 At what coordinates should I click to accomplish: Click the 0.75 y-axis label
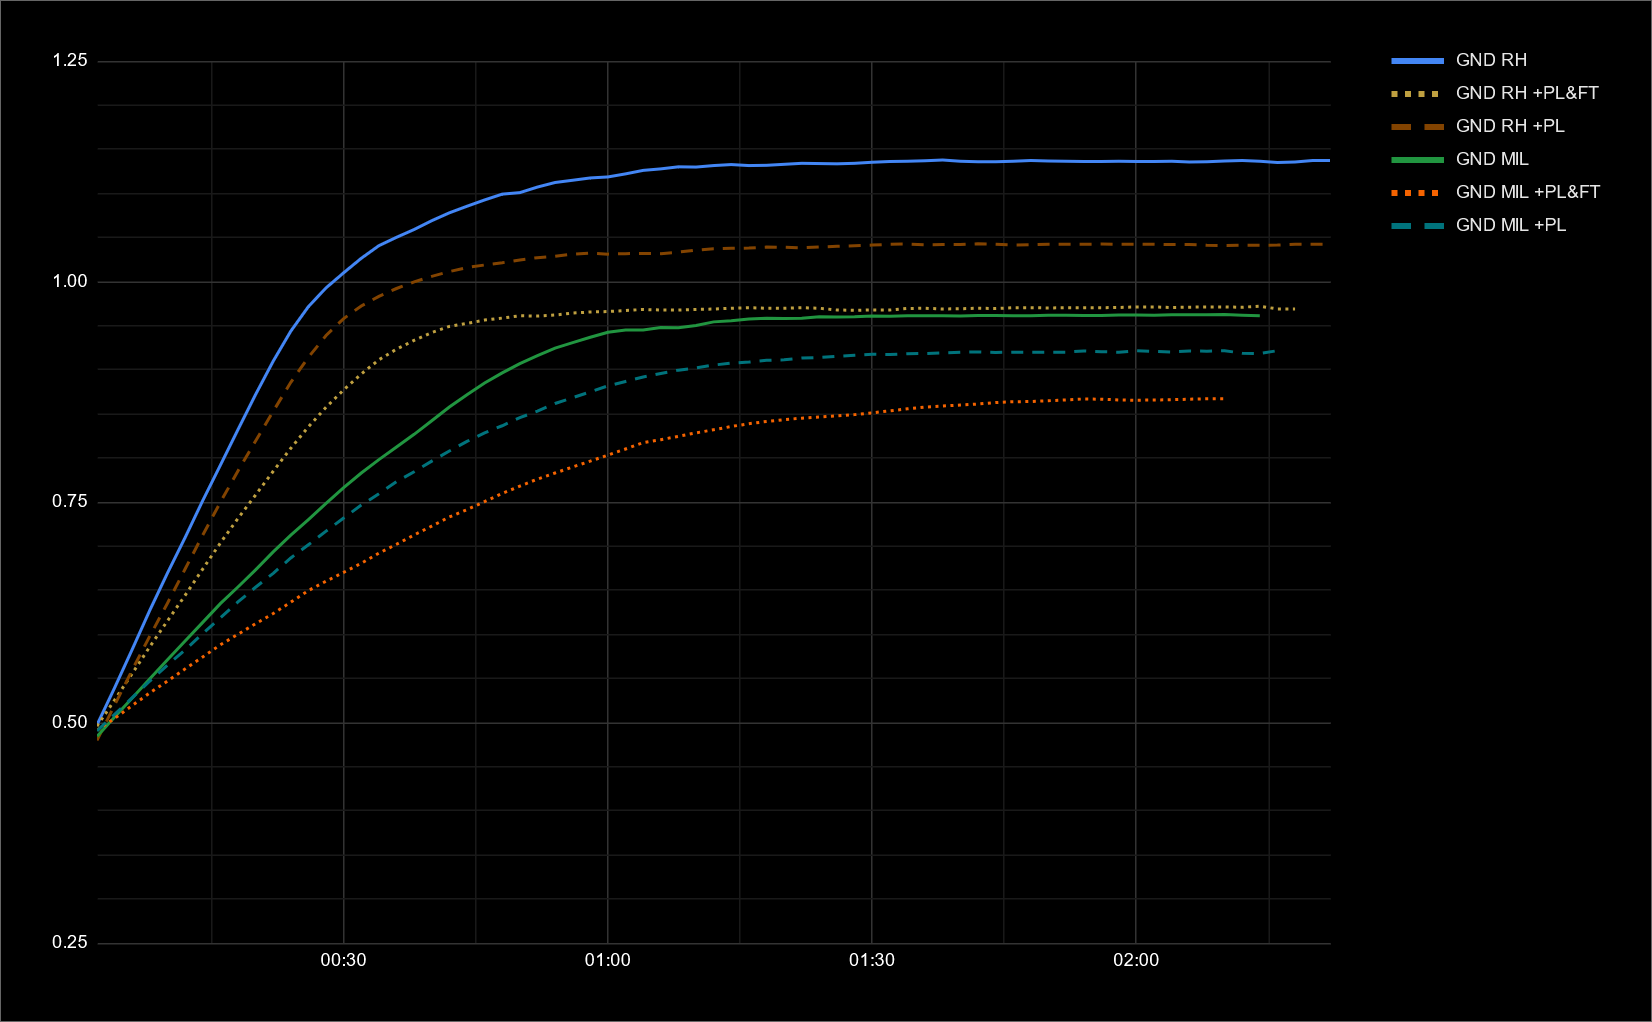[x=70, y=502]
